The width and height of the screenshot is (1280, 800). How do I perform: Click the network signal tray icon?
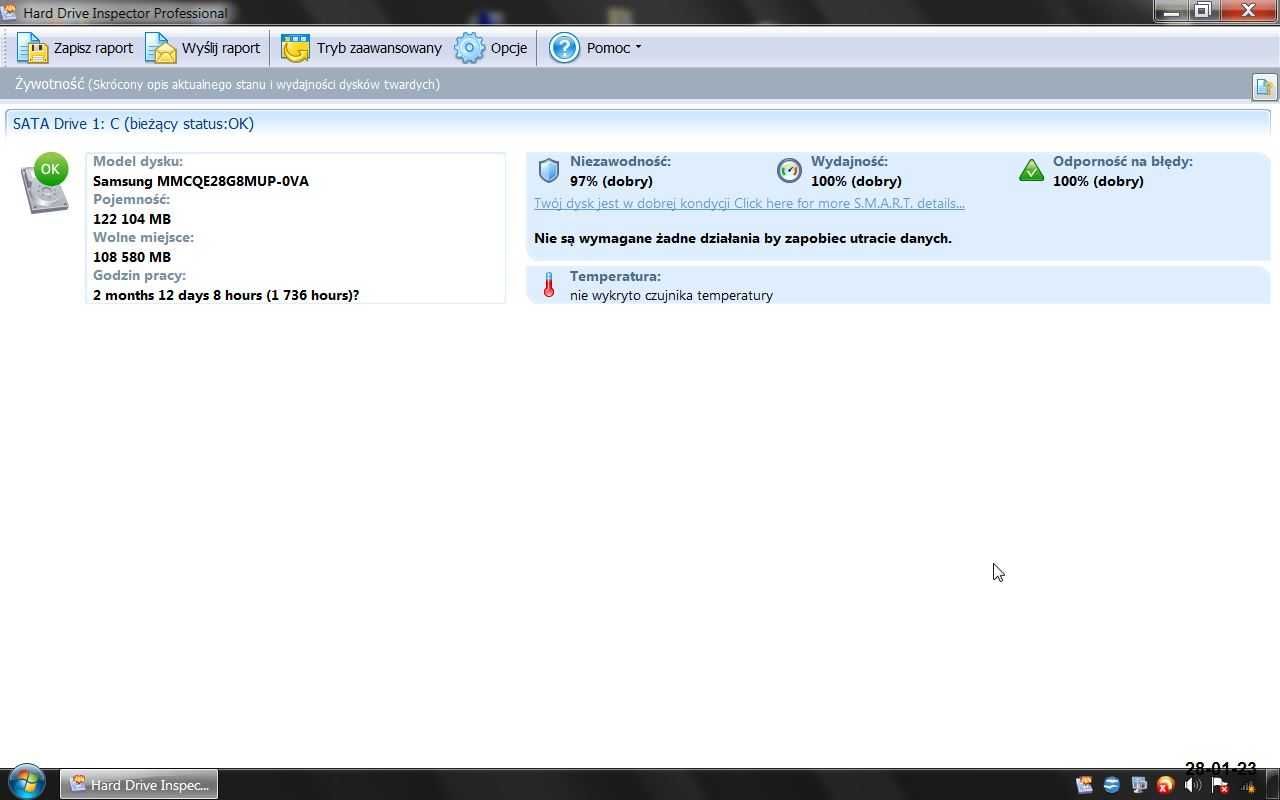1246,786
